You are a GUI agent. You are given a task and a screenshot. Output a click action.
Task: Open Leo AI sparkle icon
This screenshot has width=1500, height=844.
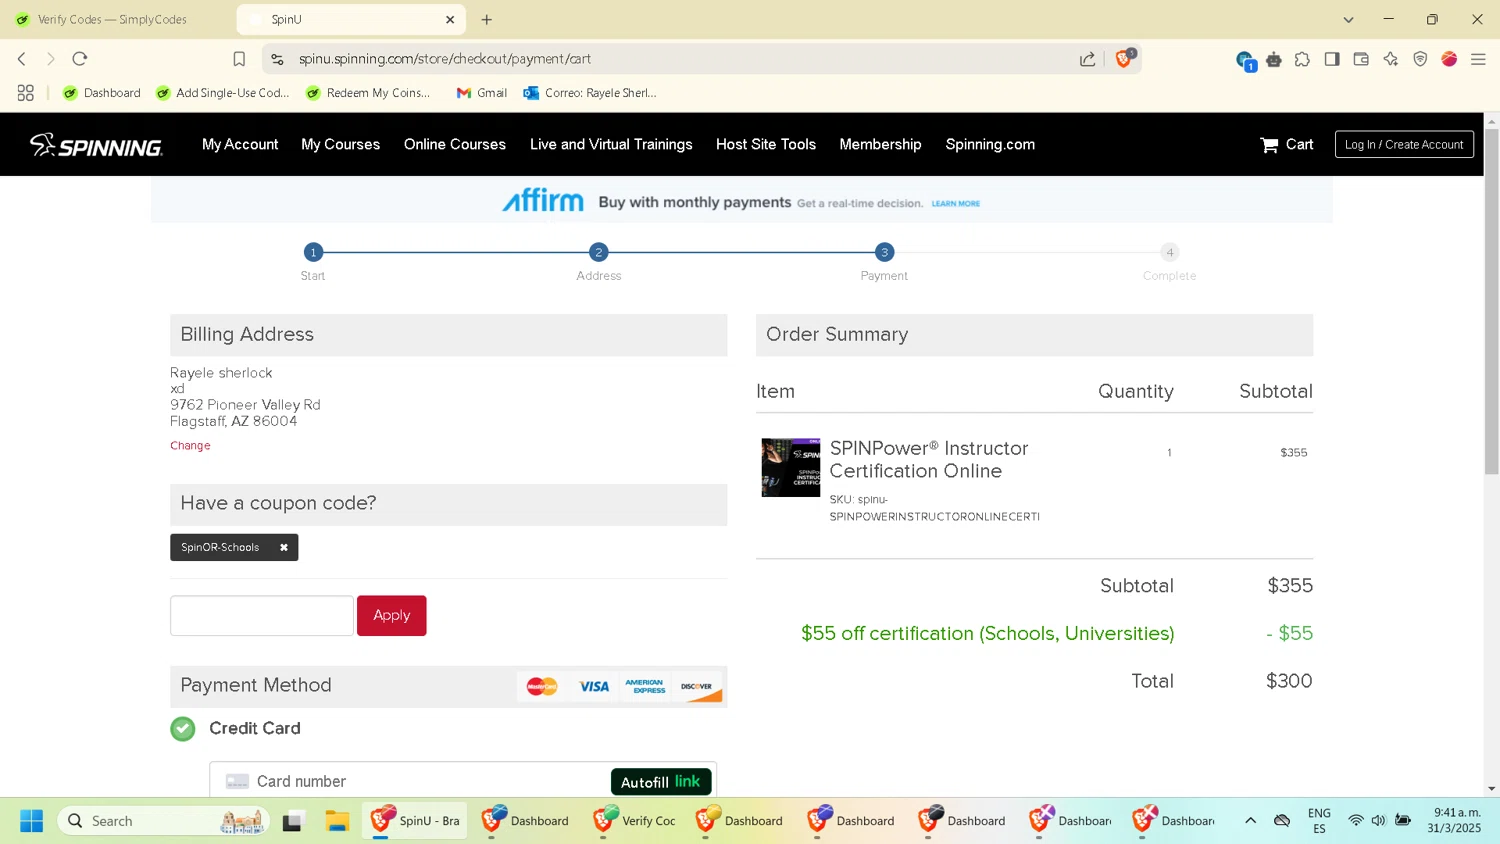(x=1391, y=59)
